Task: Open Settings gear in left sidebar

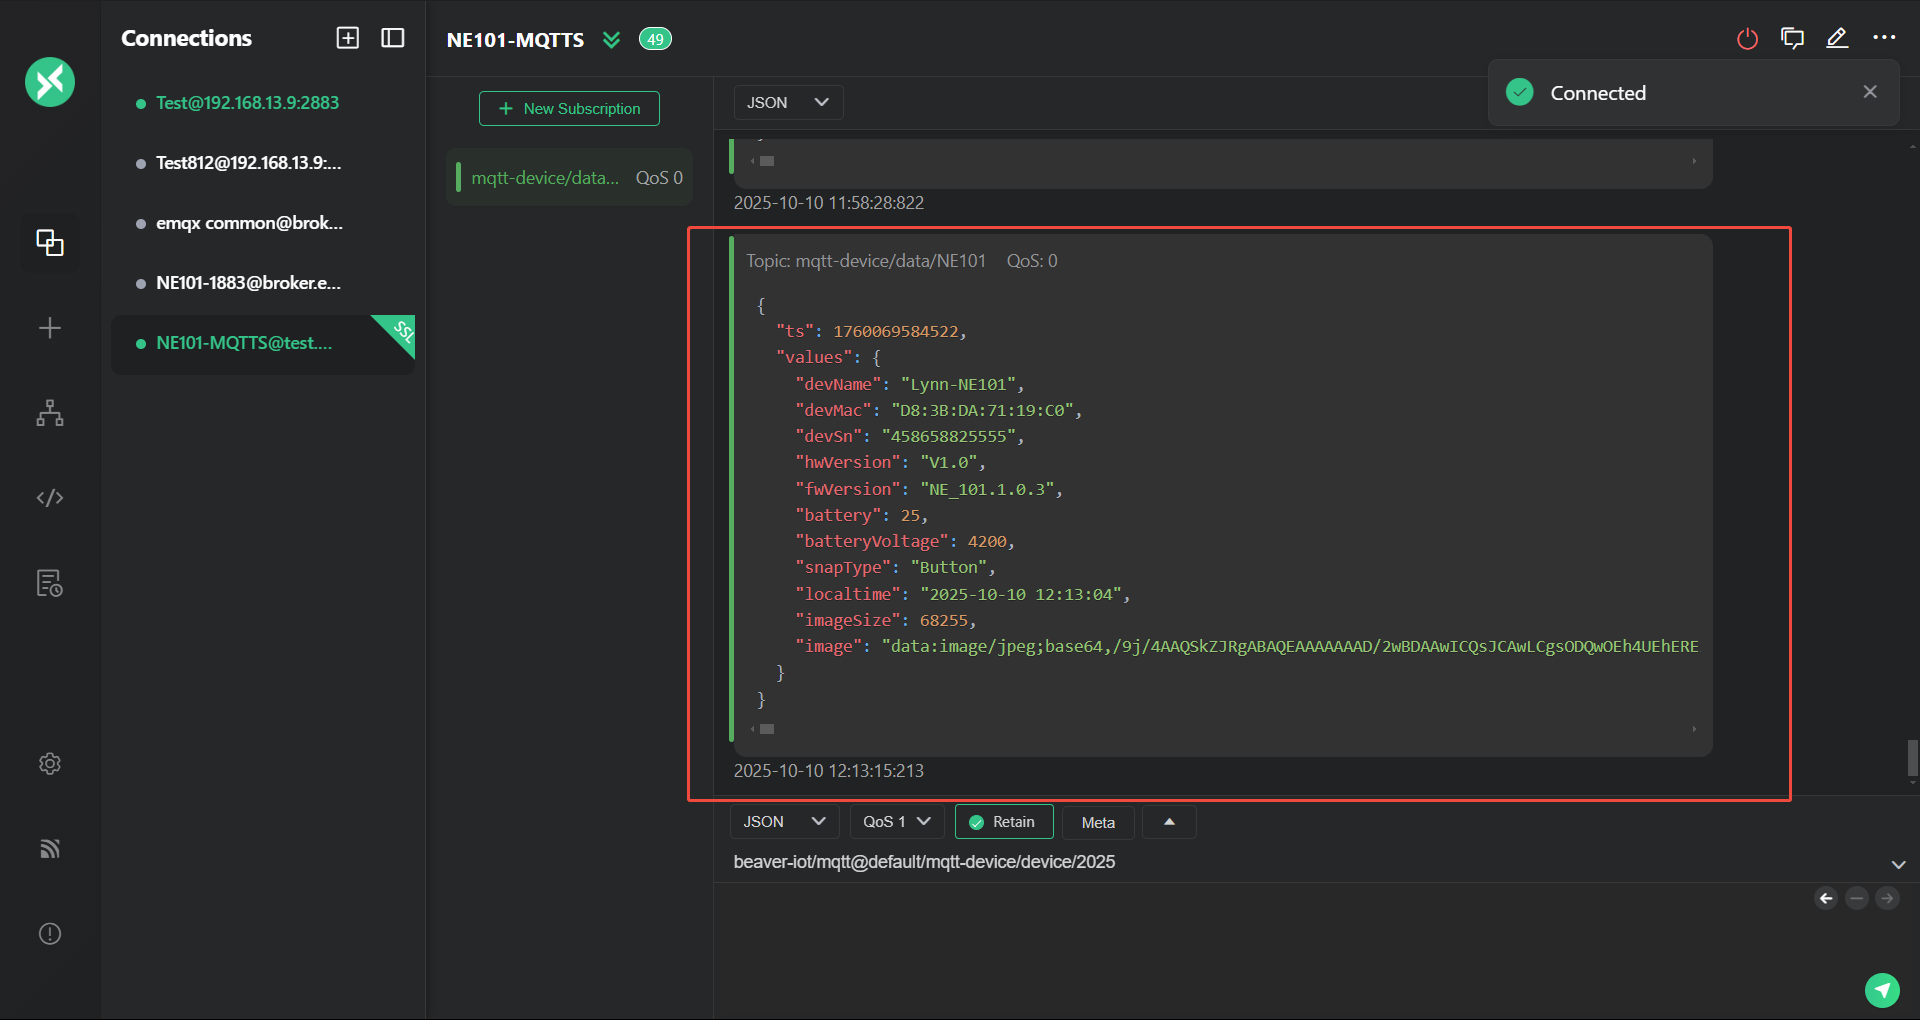Action: tap(50, 764)
